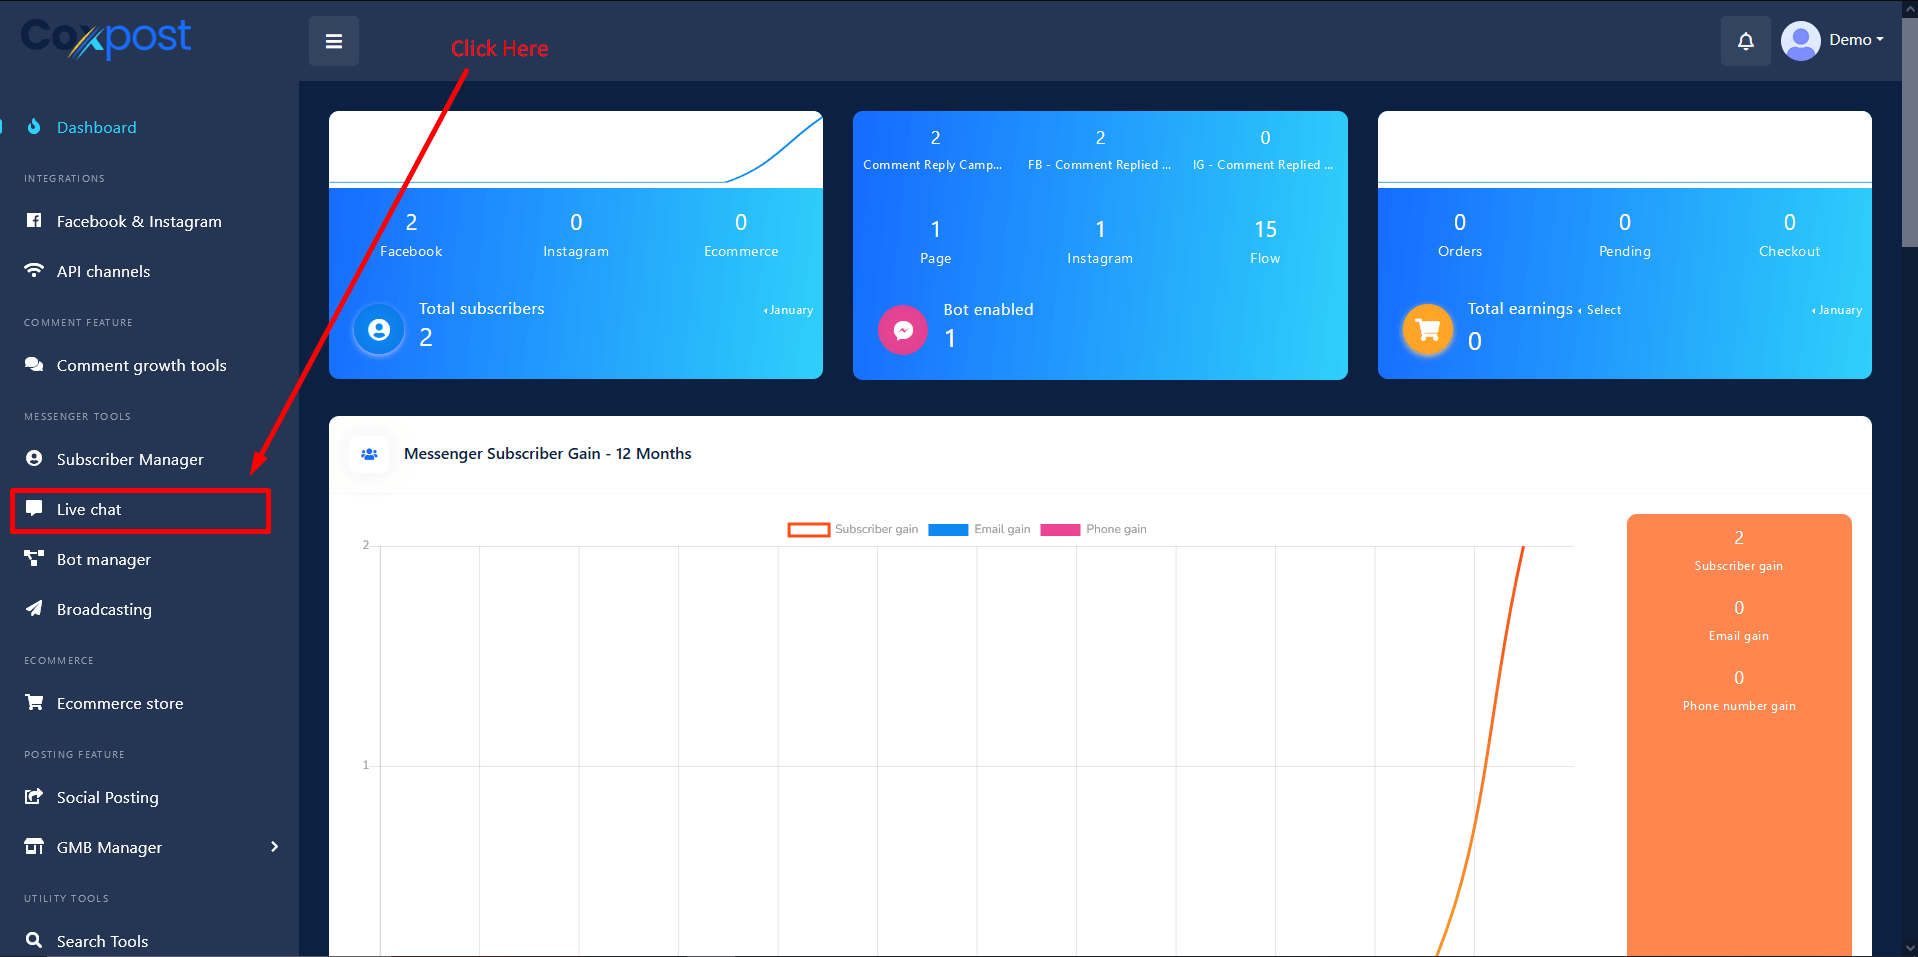Click the page vertical scrollbar thumb
Screen dimensions: 1918x957
(x=1909, y=133)
